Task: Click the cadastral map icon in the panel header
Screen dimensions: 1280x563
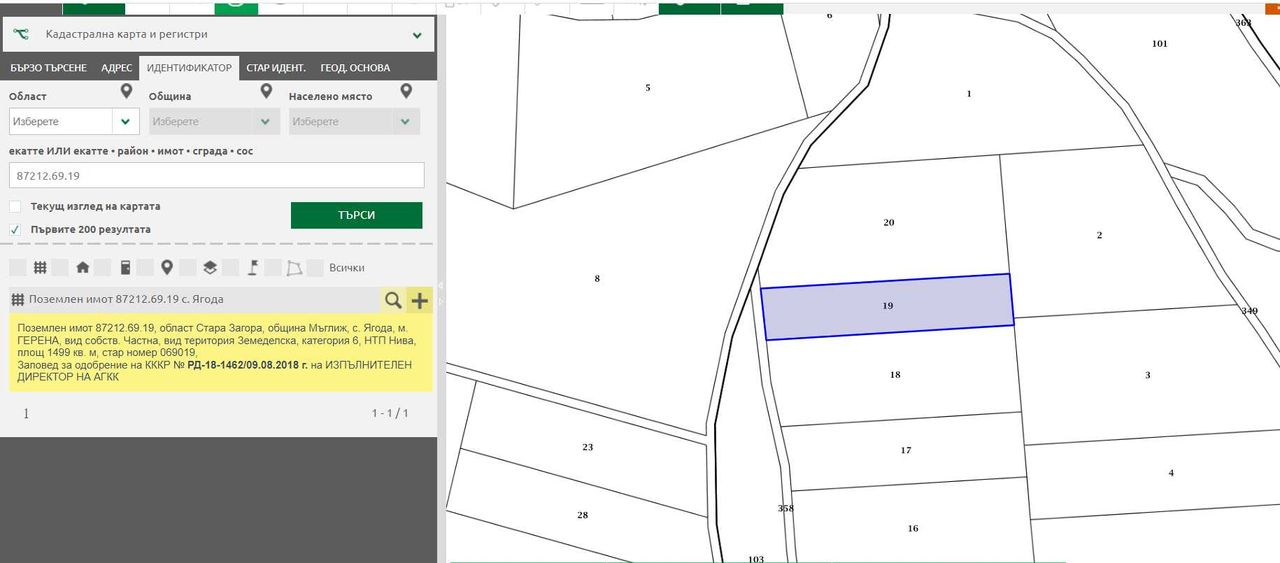Action: 21,34
